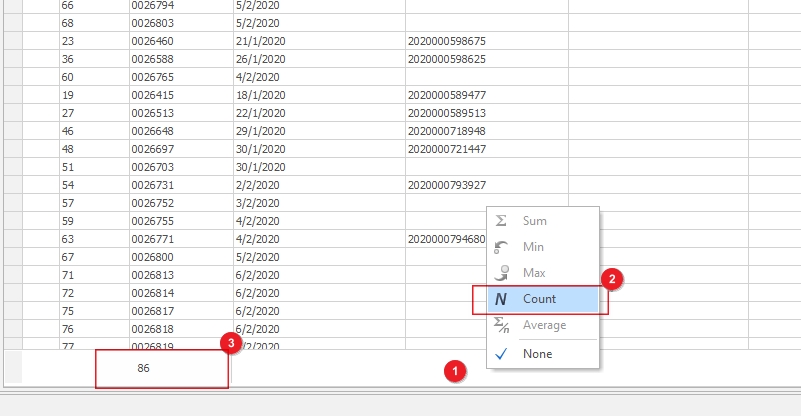The image size is (801, 416).
Task: Click red annotation badge number 2
Action: pos(616,280)
